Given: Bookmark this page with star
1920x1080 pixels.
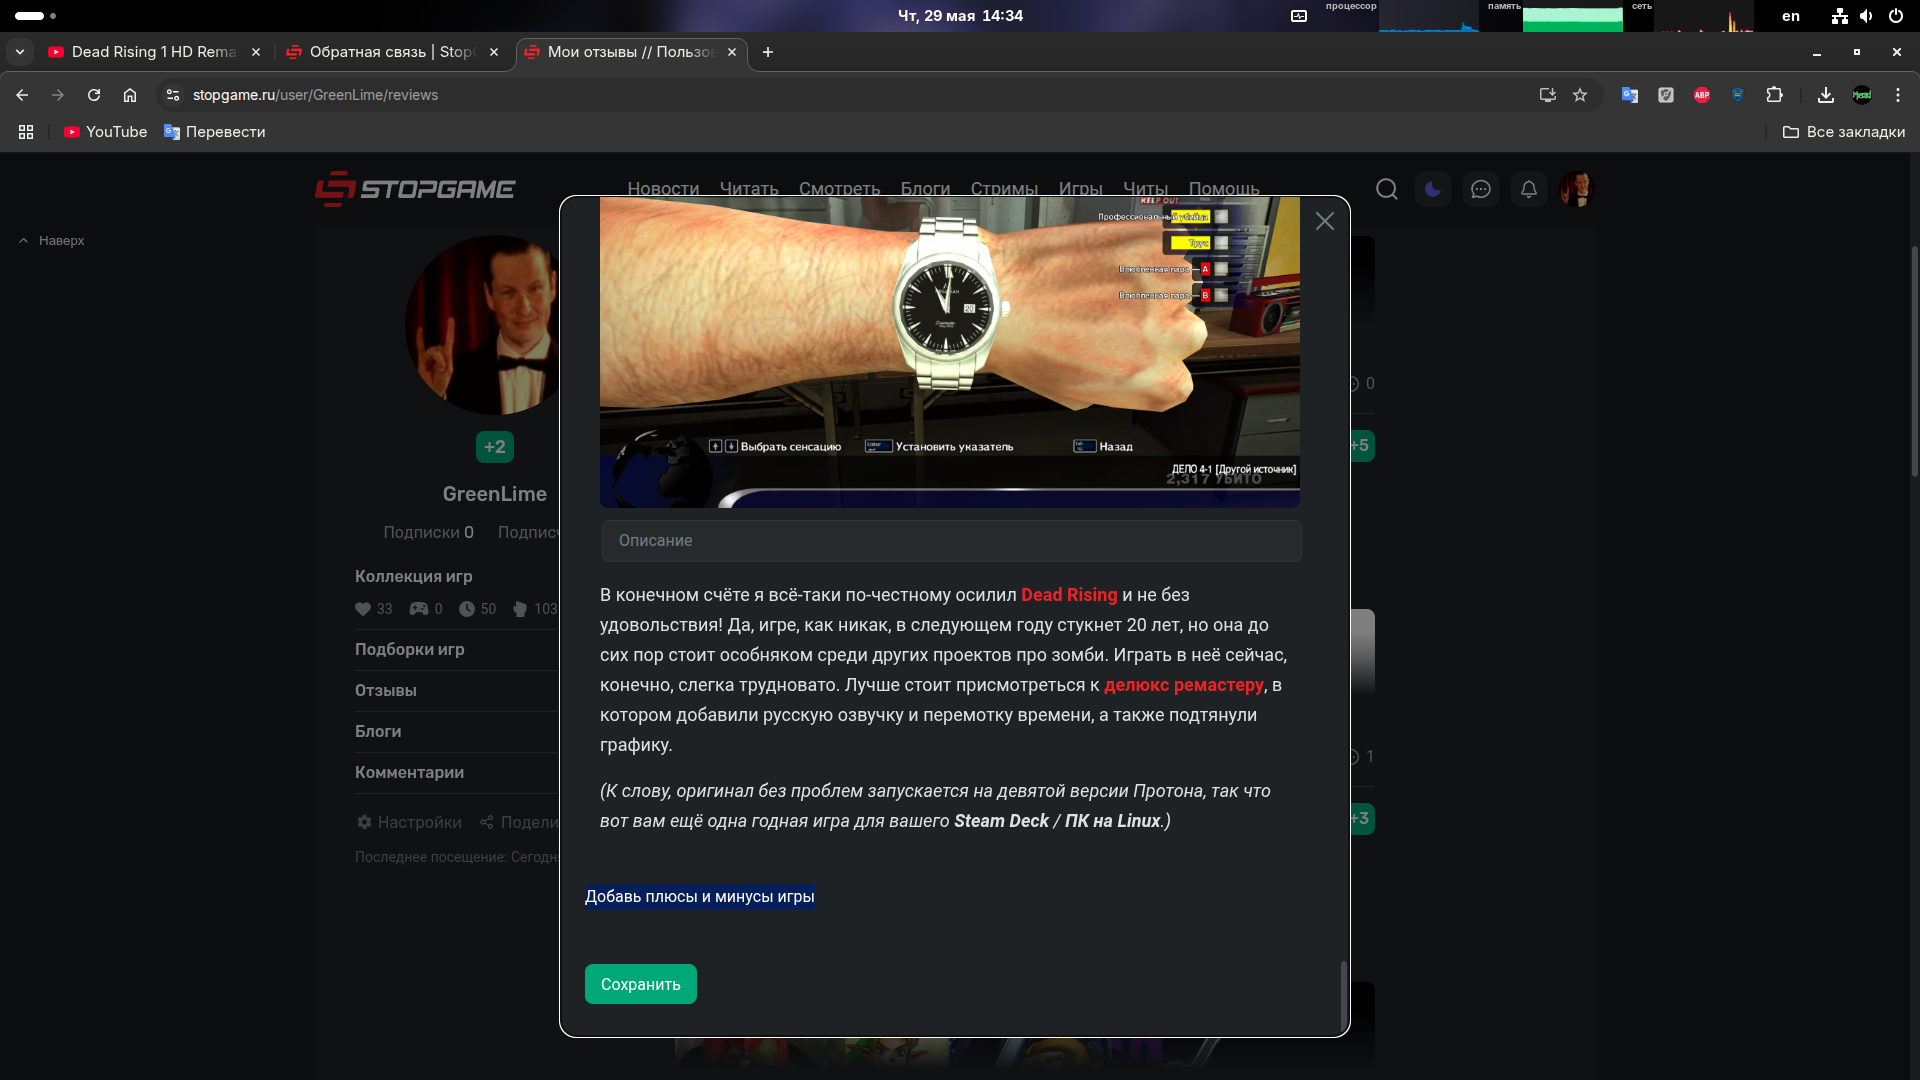Looking at the screenshot, I should click(x=1580, y=95).
